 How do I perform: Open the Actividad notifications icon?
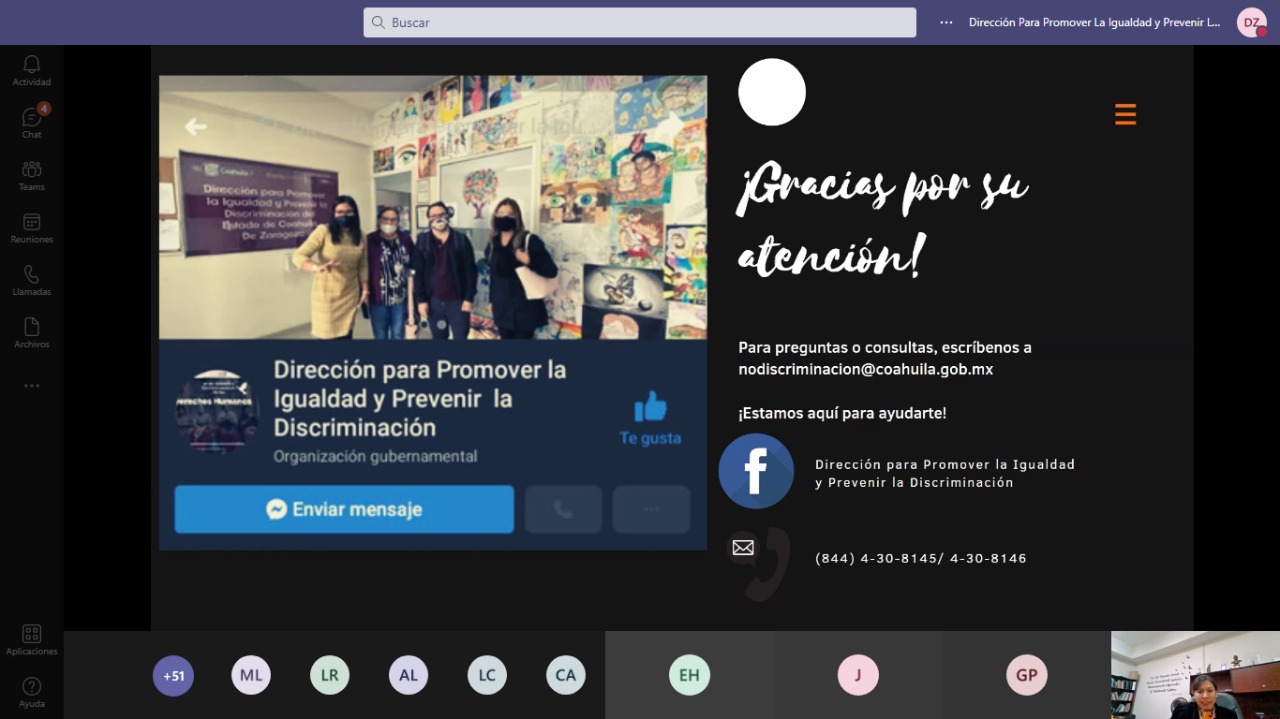(x=31, y=70)
